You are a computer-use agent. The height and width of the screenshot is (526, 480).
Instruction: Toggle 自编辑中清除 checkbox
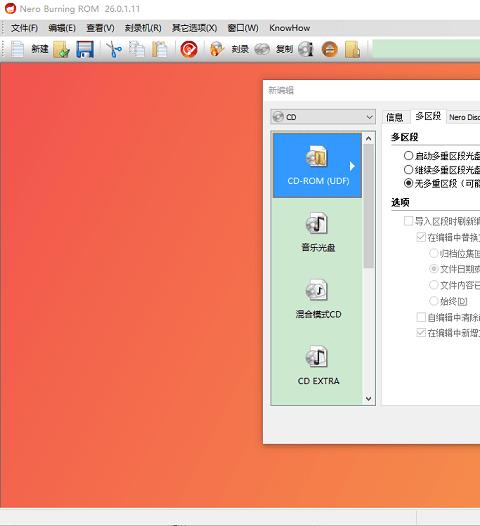click(x=421, y=317)
